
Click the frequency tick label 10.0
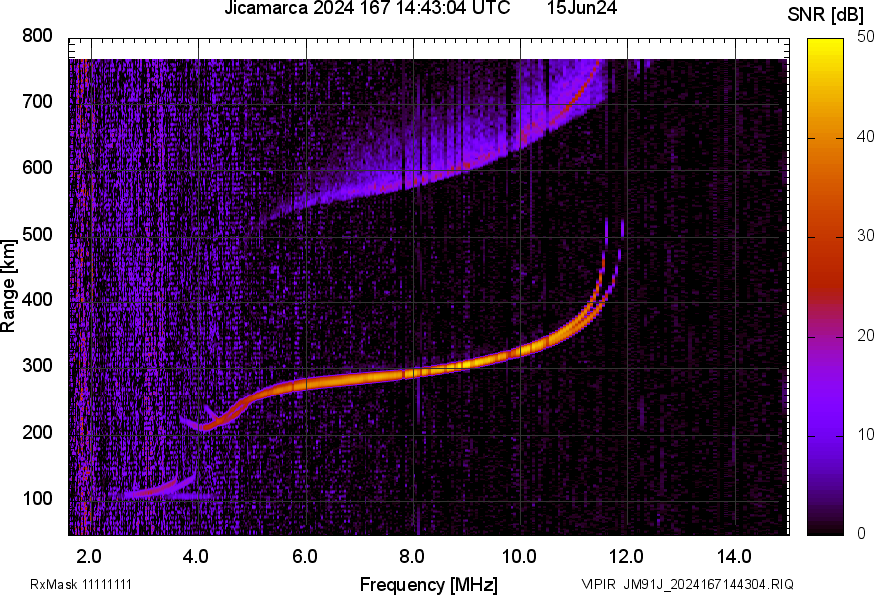519,557
